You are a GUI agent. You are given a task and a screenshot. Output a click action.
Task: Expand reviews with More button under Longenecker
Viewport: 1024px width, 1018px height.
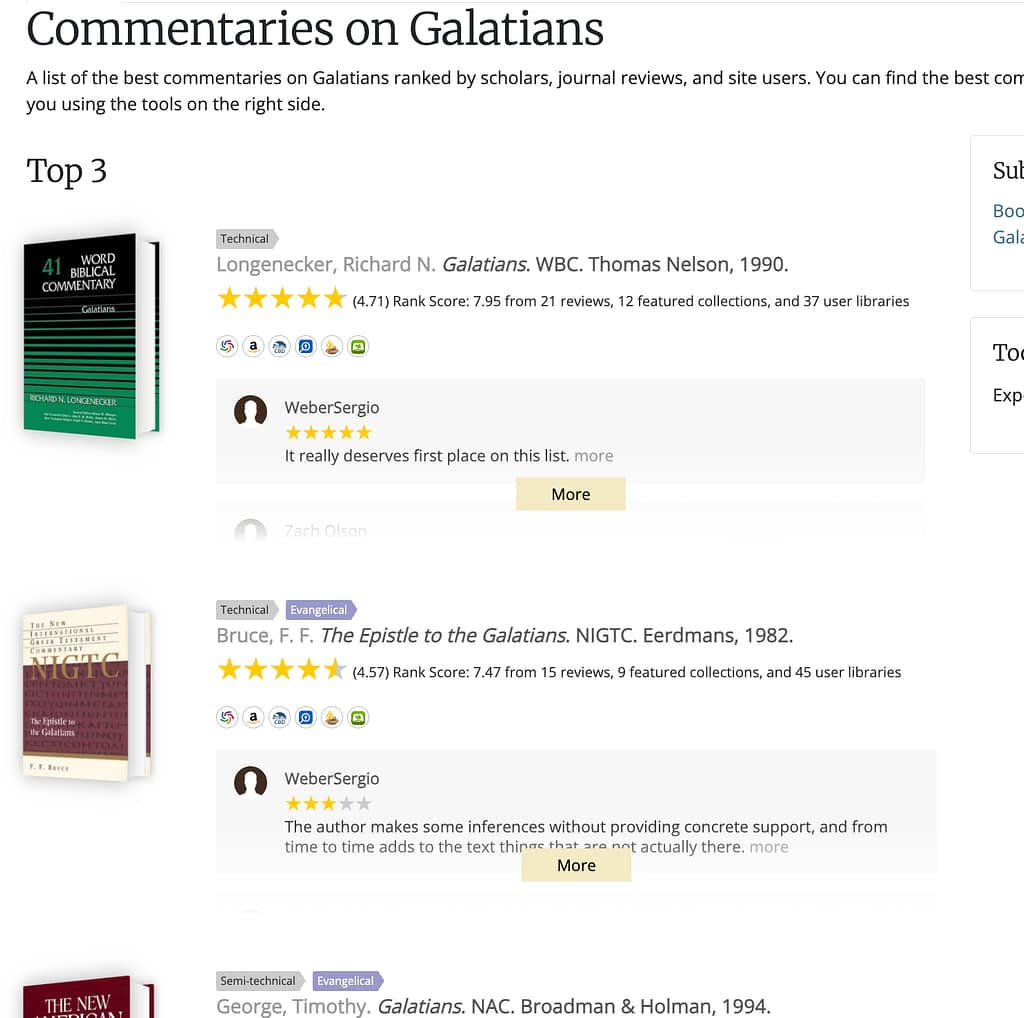coord(570,494)
